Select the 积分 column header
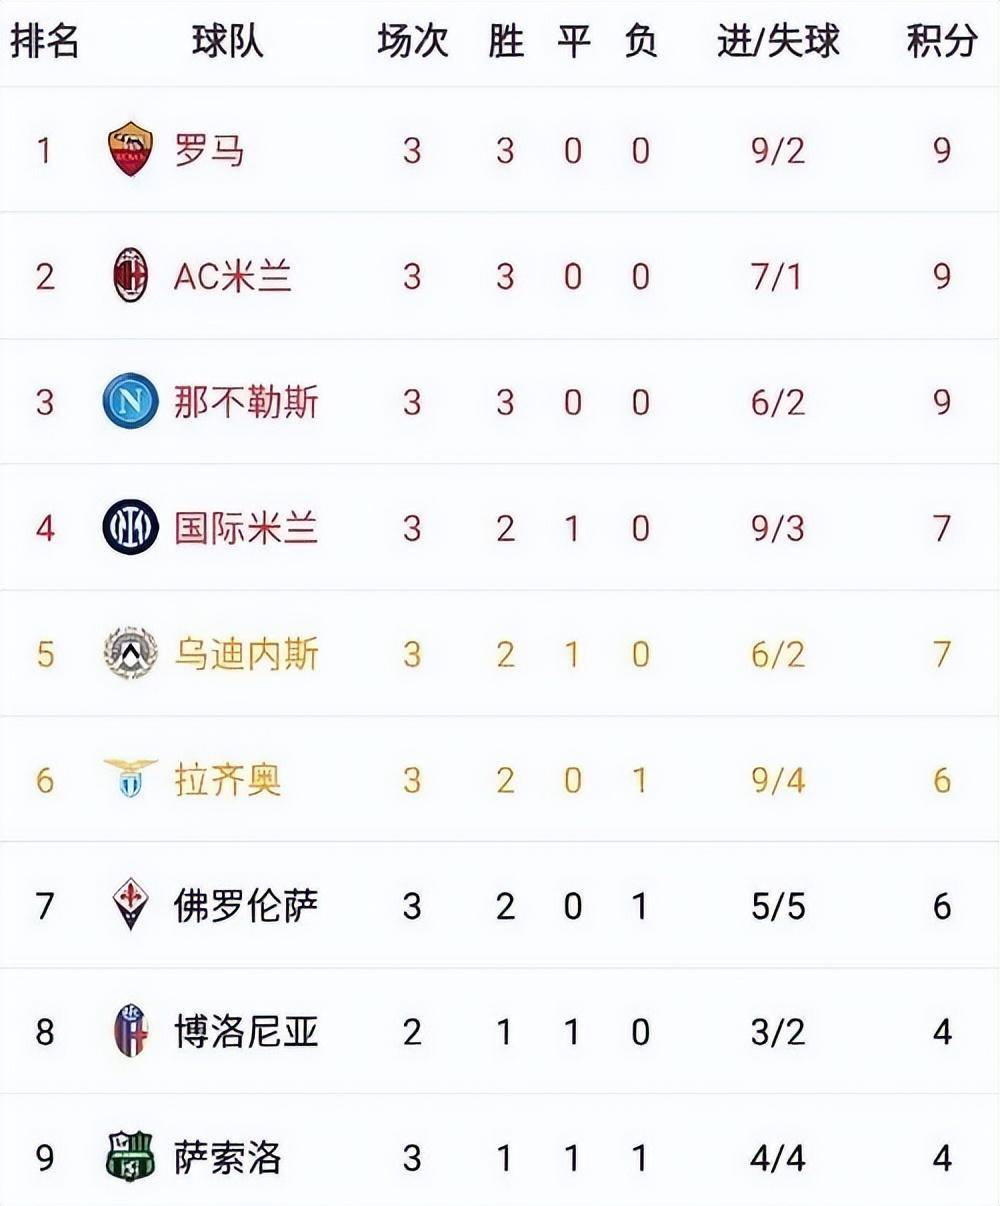This screenshot has height=1206, width=1000. (x=941, y=42)
